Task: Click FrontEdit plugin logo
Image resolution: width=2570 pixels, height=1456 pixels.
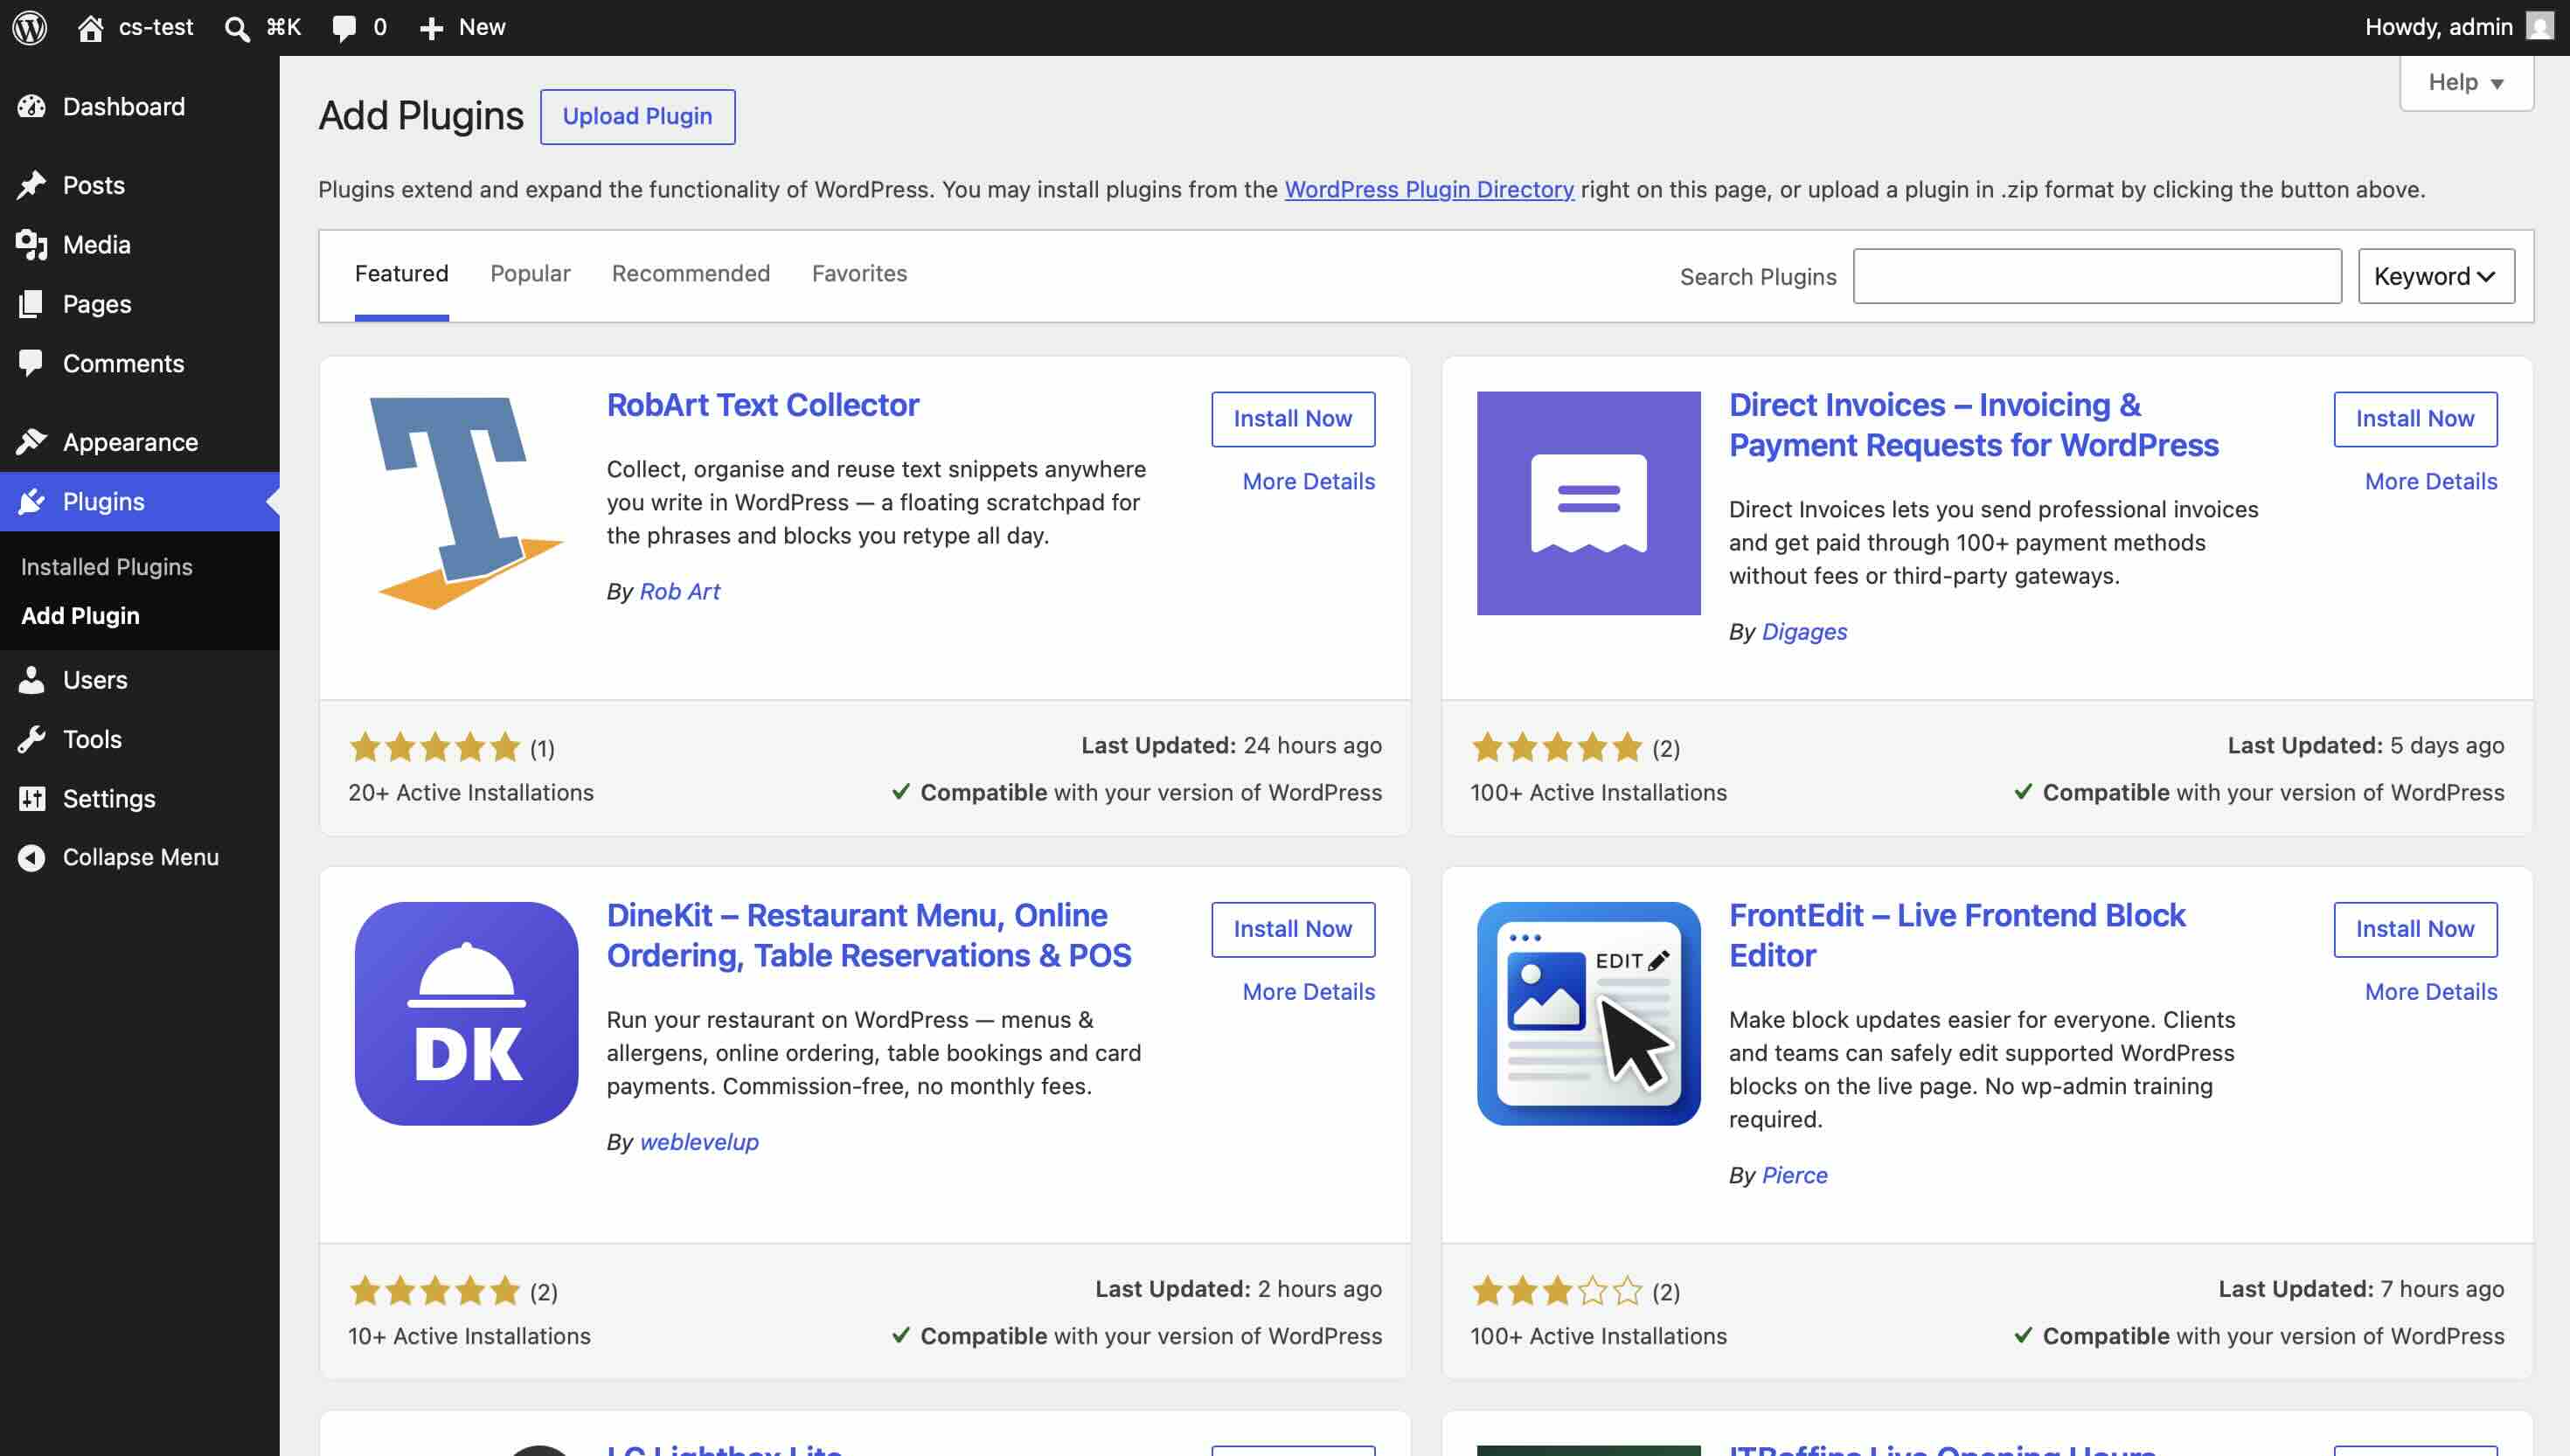Action: tap(1588, 1013)
